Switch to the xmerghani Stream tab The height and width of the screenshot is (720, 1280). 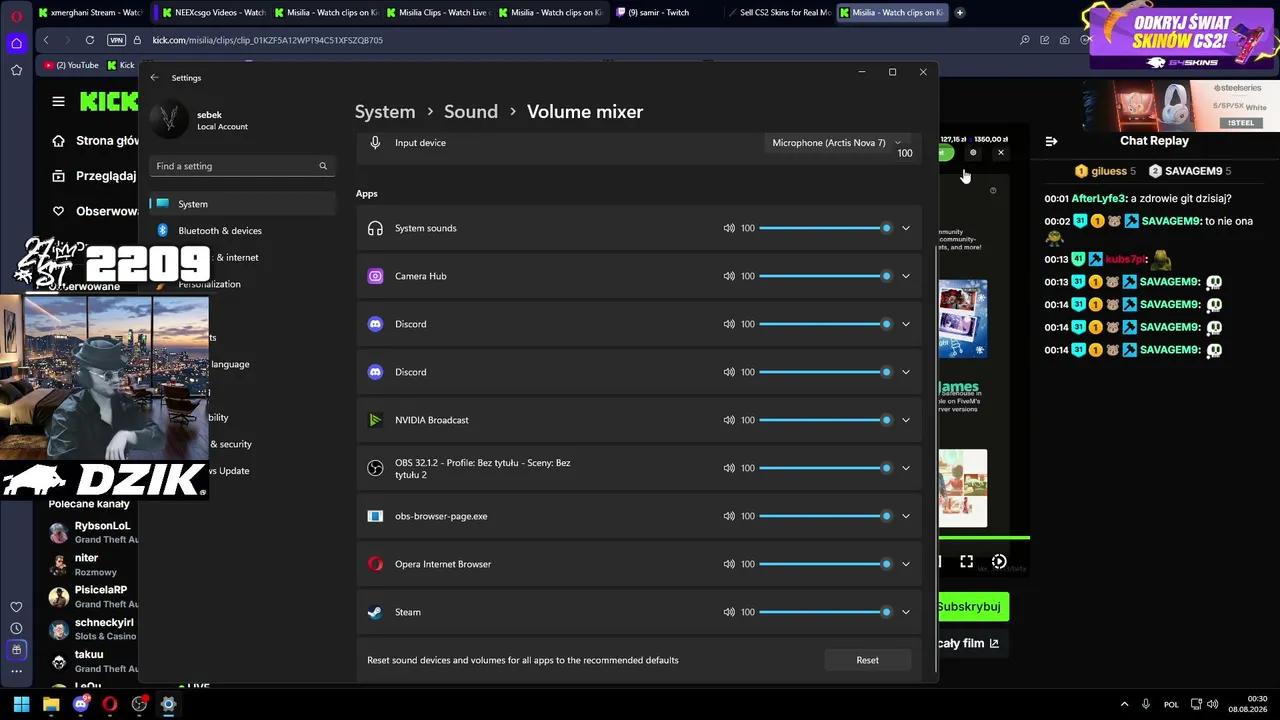pos(92,13)
